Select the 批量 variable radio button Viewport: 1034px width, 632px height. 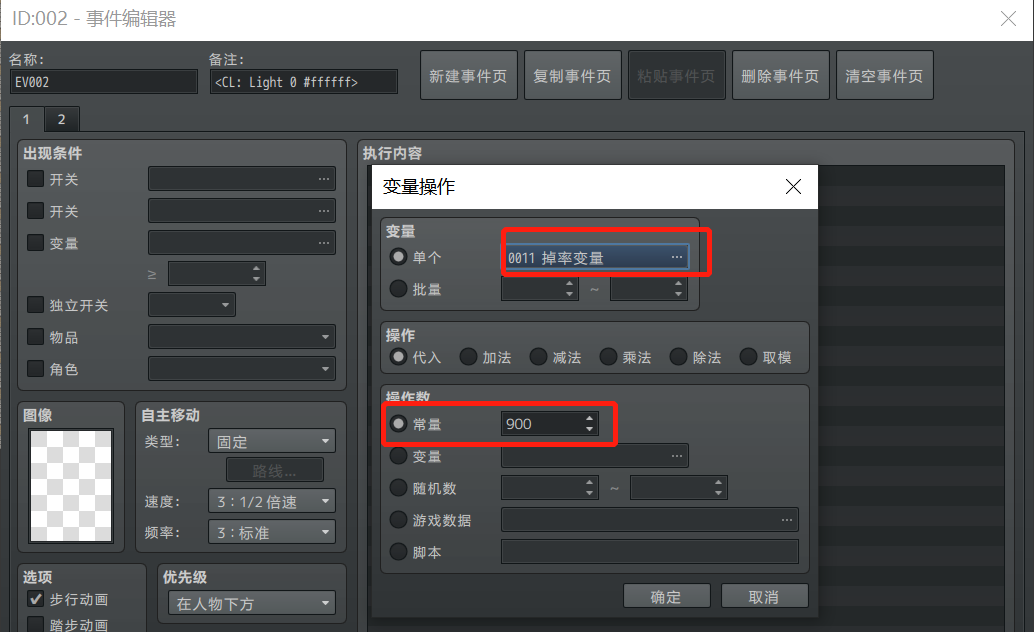point(398,288)
